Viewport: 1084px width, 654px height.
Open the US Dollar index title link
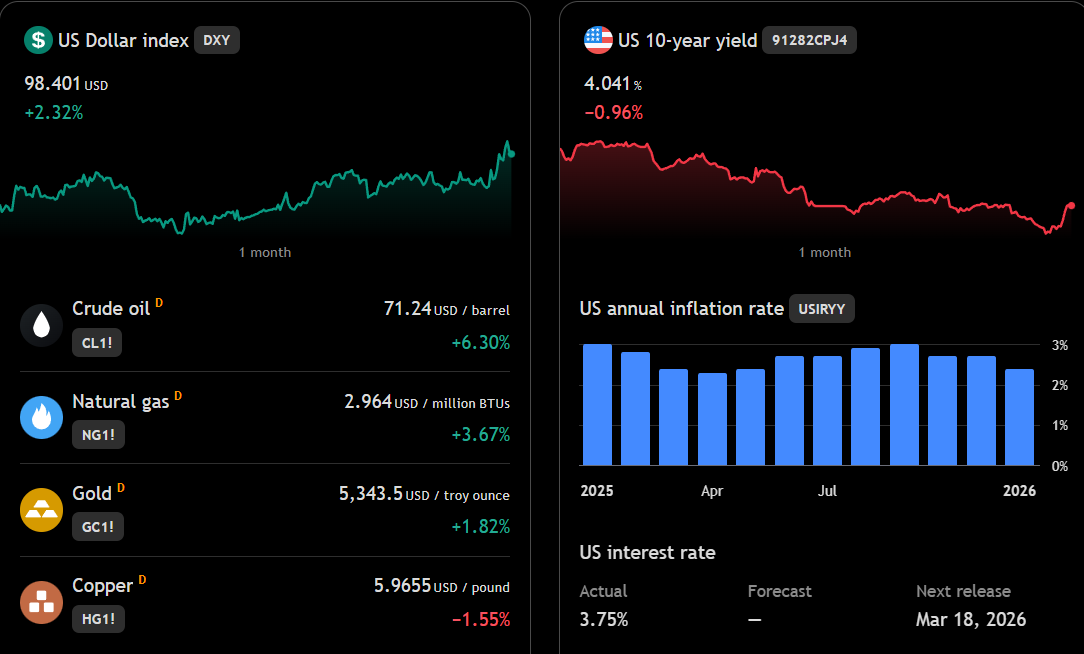(123, 40)
